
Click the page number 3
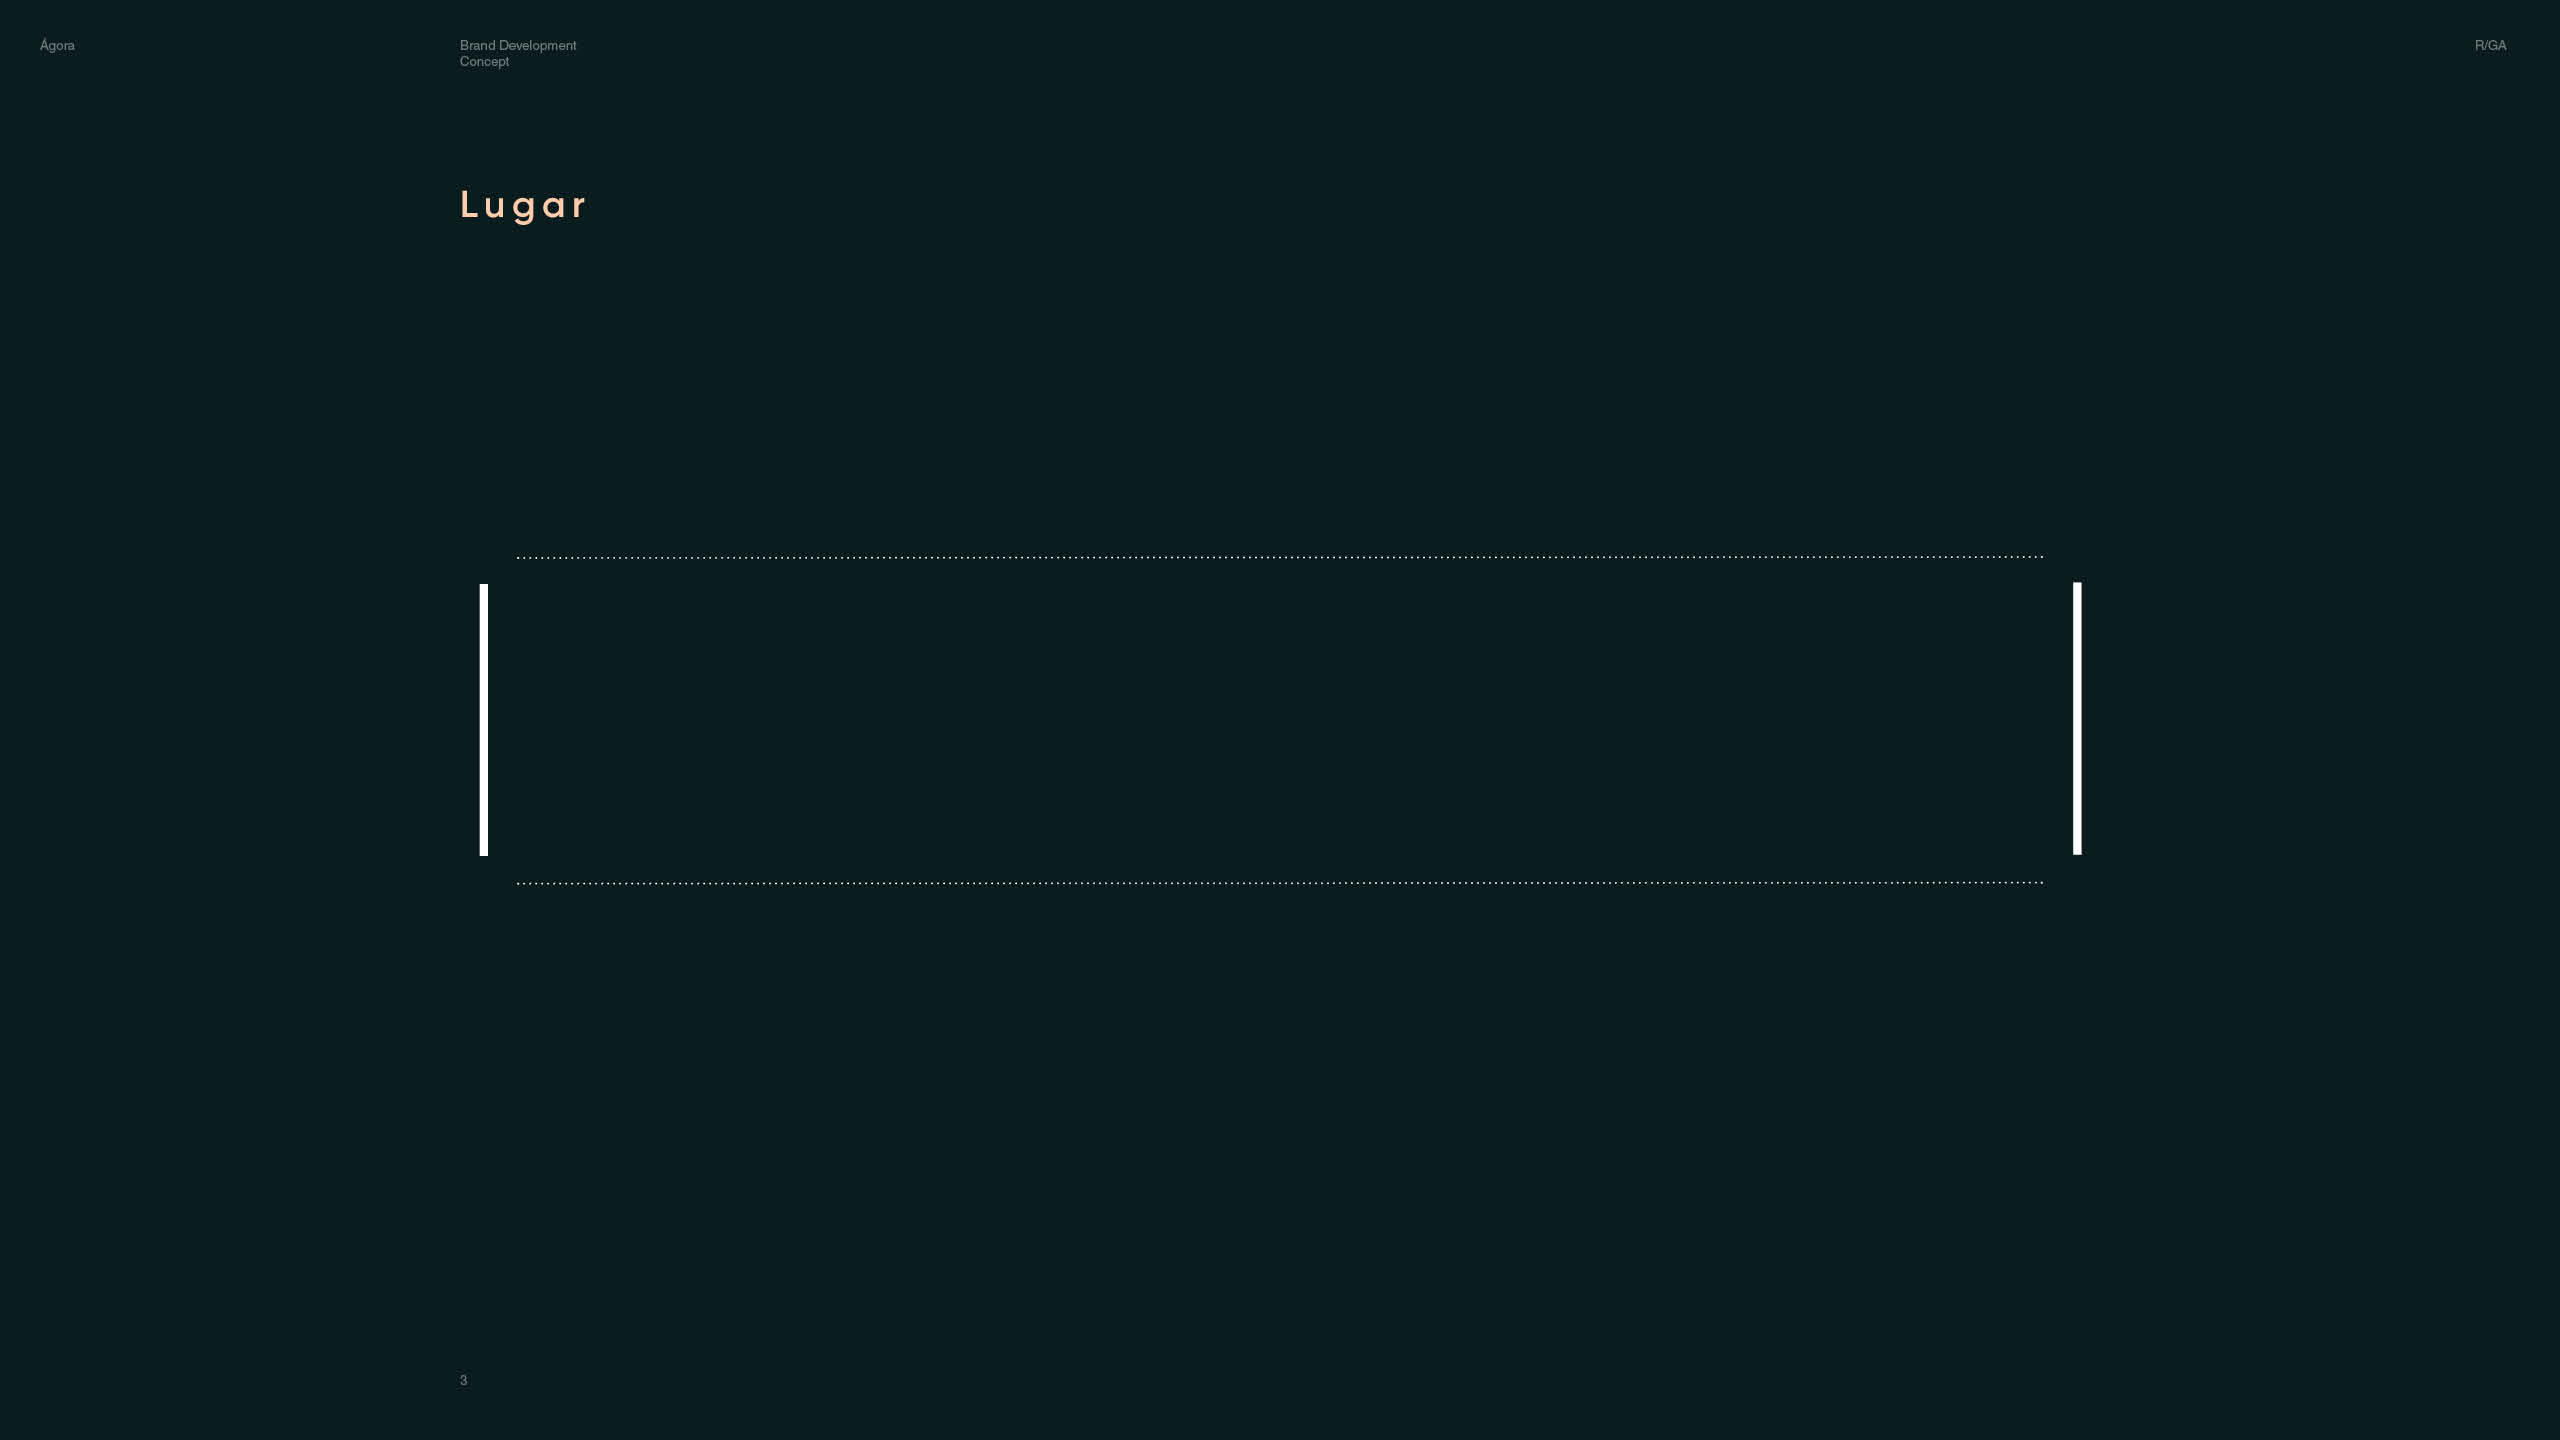(463, 1380)
